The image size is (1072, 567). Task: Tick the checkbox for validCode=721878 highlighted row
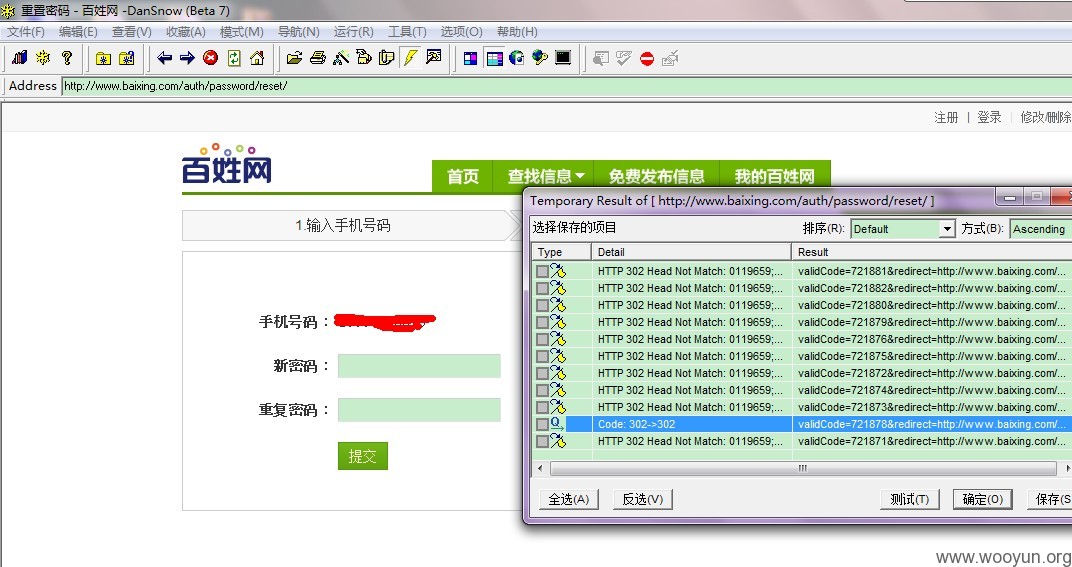[x=542, y=425]
